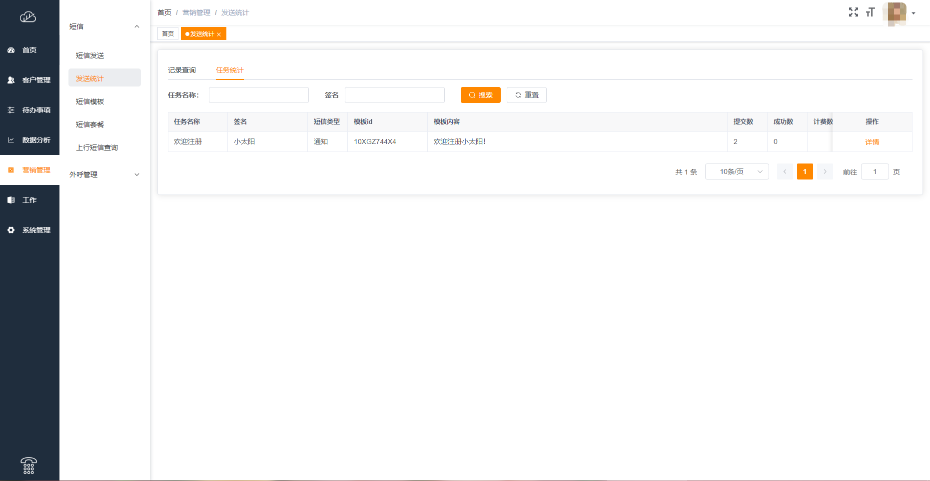Open user account dropdown arrow
The image size is (930, 481).
coord(914,13)
